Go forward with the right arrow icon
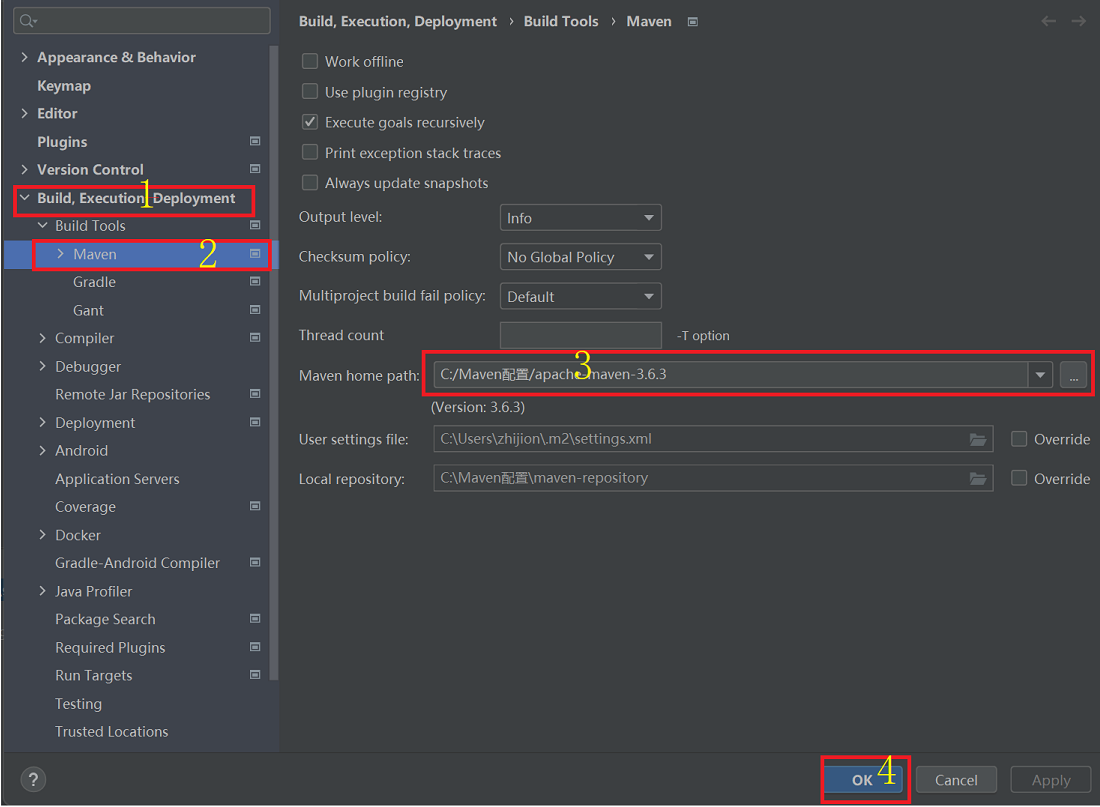The width and height of the screenshot is (1100, 807). 1078,21
